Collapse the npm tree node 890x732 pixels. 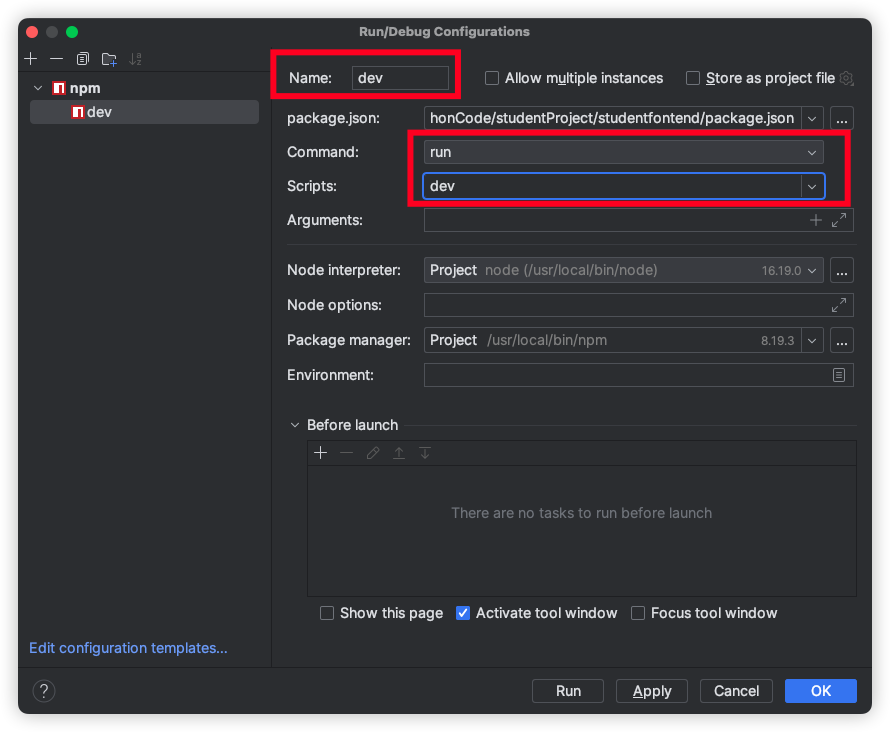[38, 88]
